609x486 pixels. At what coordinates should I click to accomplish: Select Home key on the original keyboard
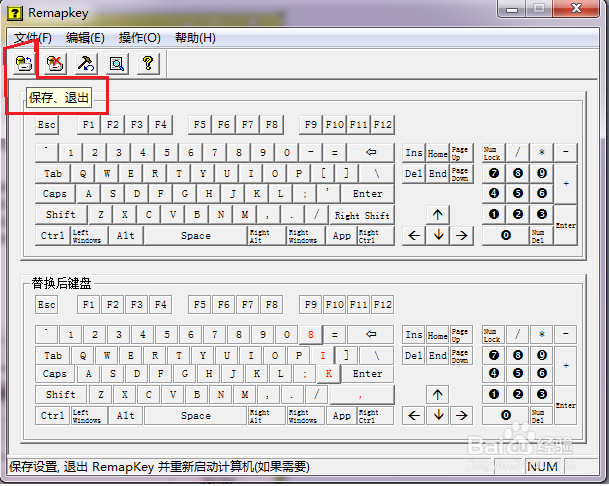click(x=438, y=152)
